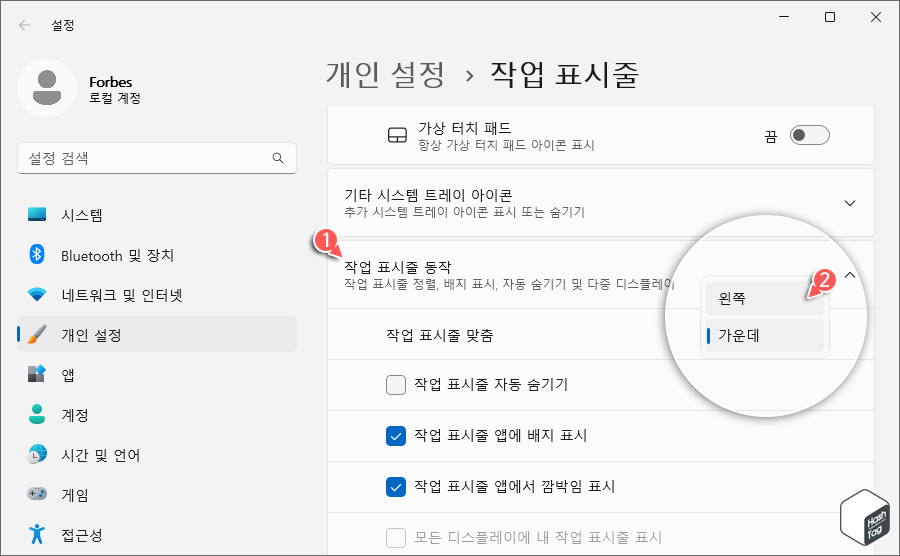Image resolution: width=900 pixels, height=556 pixels.
Task: Click the 계정 person icon
Action: tap(37, 414)
